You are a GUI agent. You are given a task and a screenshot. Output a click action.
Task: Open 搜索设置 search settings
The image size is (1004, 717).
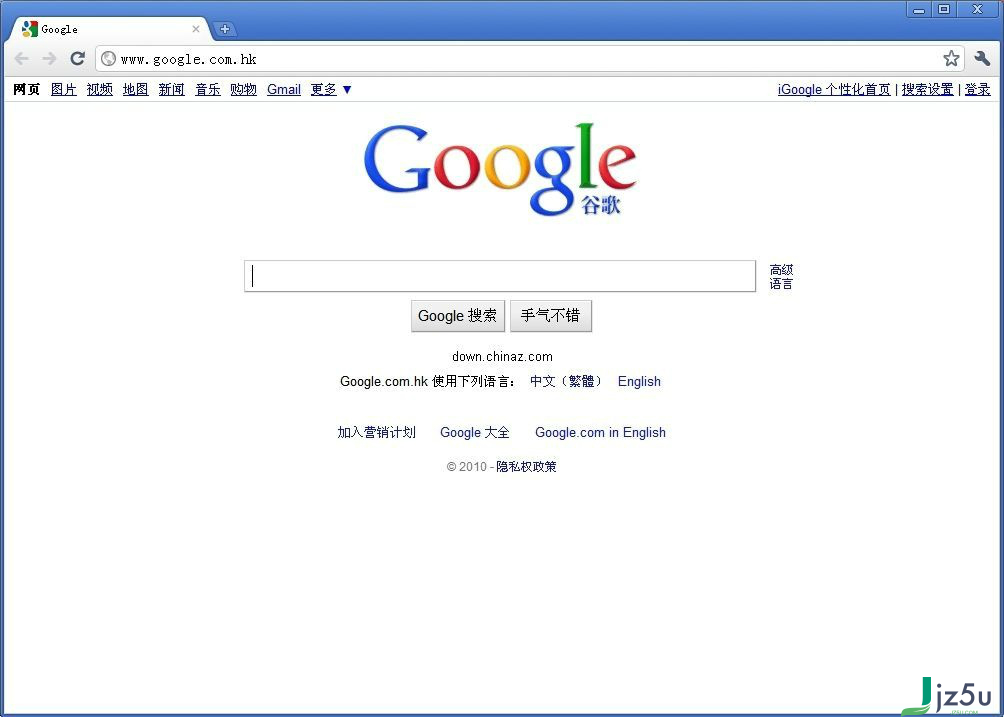(927, 90)
